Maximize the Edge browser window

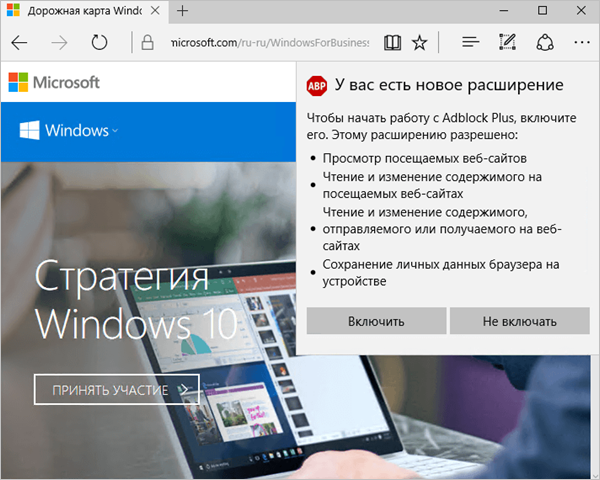(x=542, y=11)
